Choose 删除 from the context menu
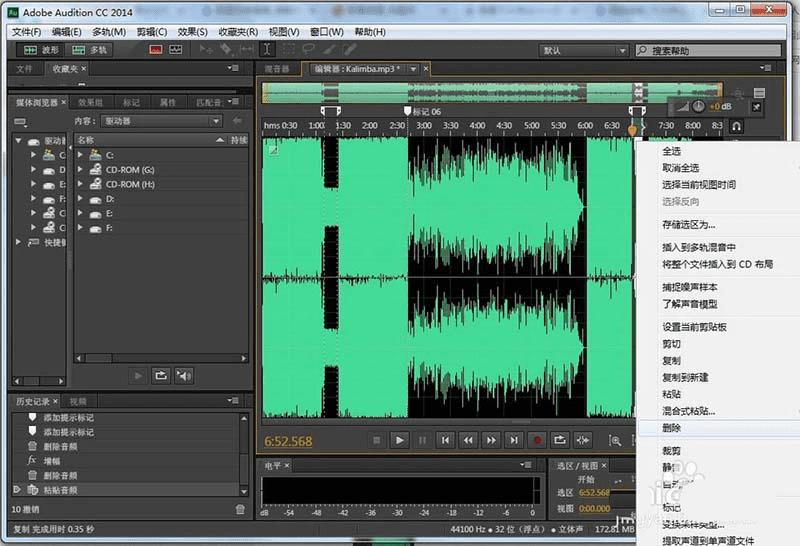Screen dimensions: 800x546 672,428
